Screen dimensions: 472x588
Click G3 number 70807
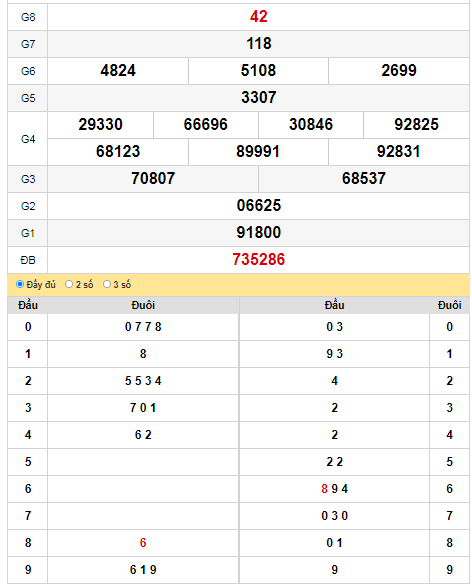153,178
